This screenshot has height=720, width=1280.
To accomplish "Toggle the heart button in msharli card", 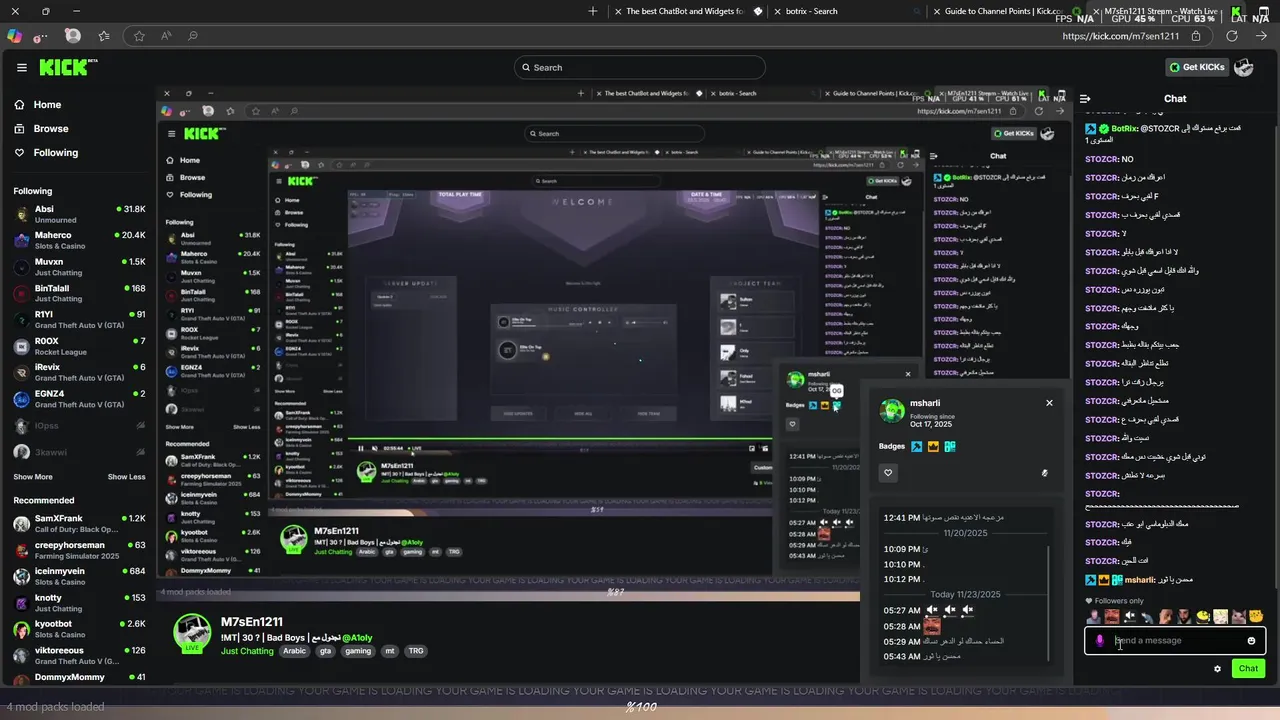I will click(x=888, y=473).
